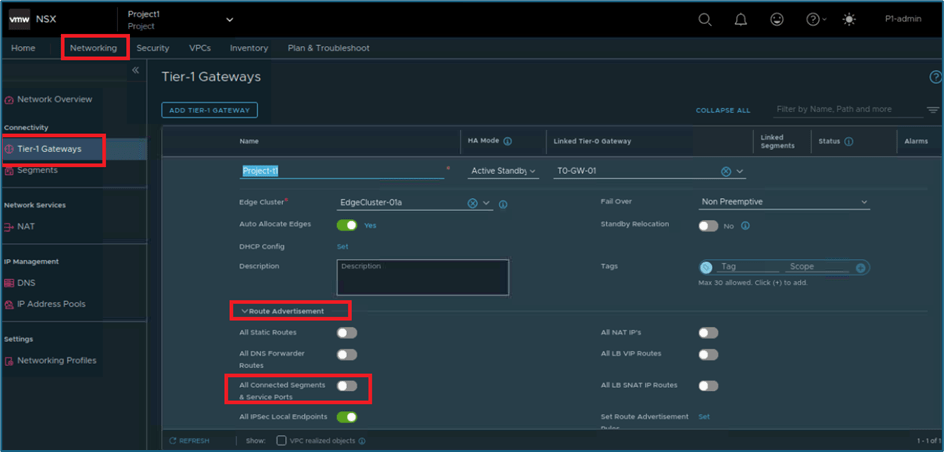Click the ADD TIER-1 GATEWAY button
The image size is (944, 452).
coord(209,110)
